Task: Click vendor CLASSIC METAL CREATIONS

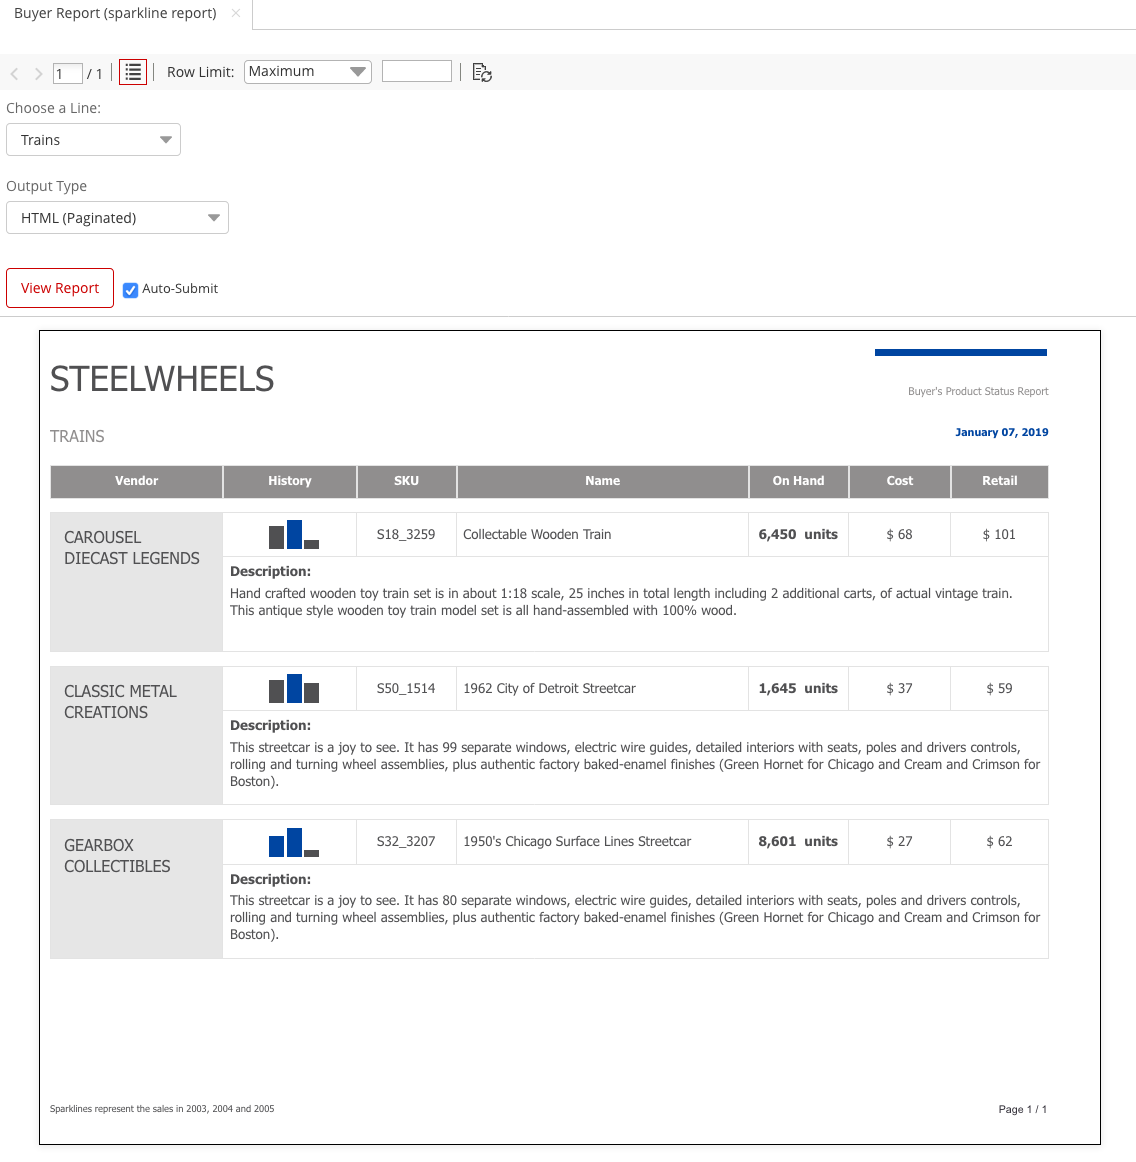Action: pyautogui.click(x=120, y=702)
